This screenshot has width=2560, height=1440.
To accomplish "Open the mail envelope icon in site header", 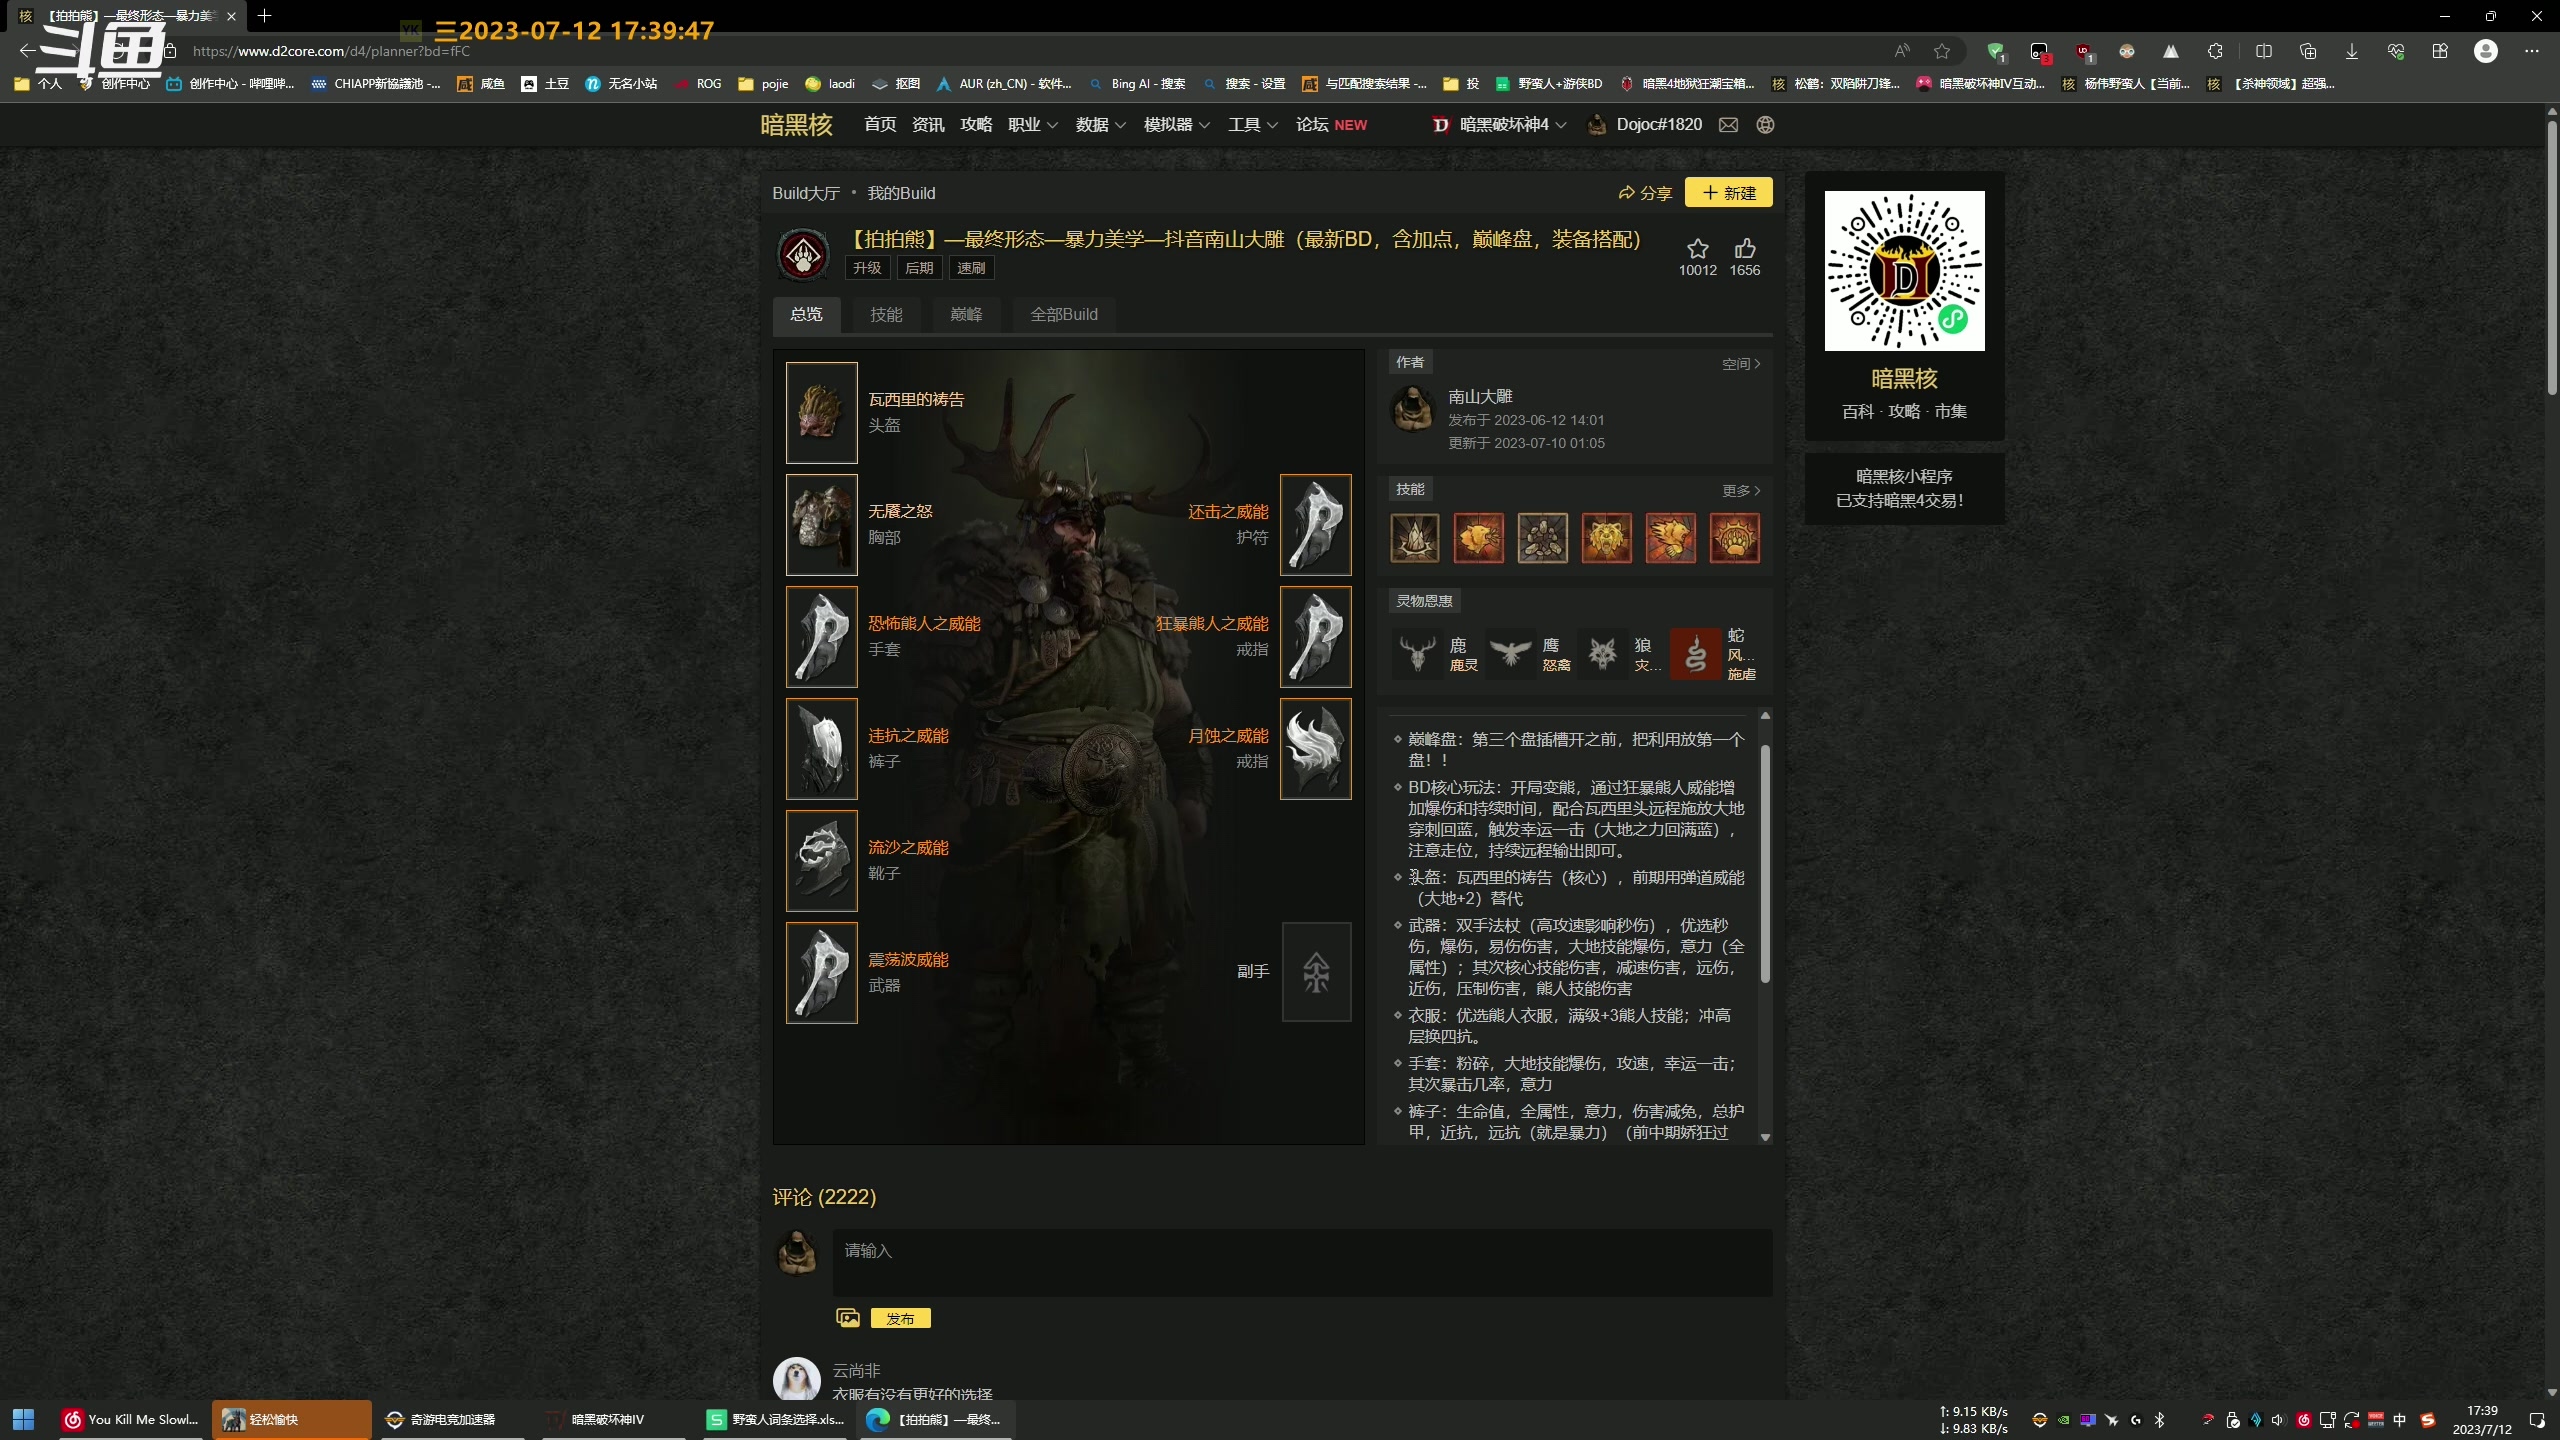I will pos(1728,125).
